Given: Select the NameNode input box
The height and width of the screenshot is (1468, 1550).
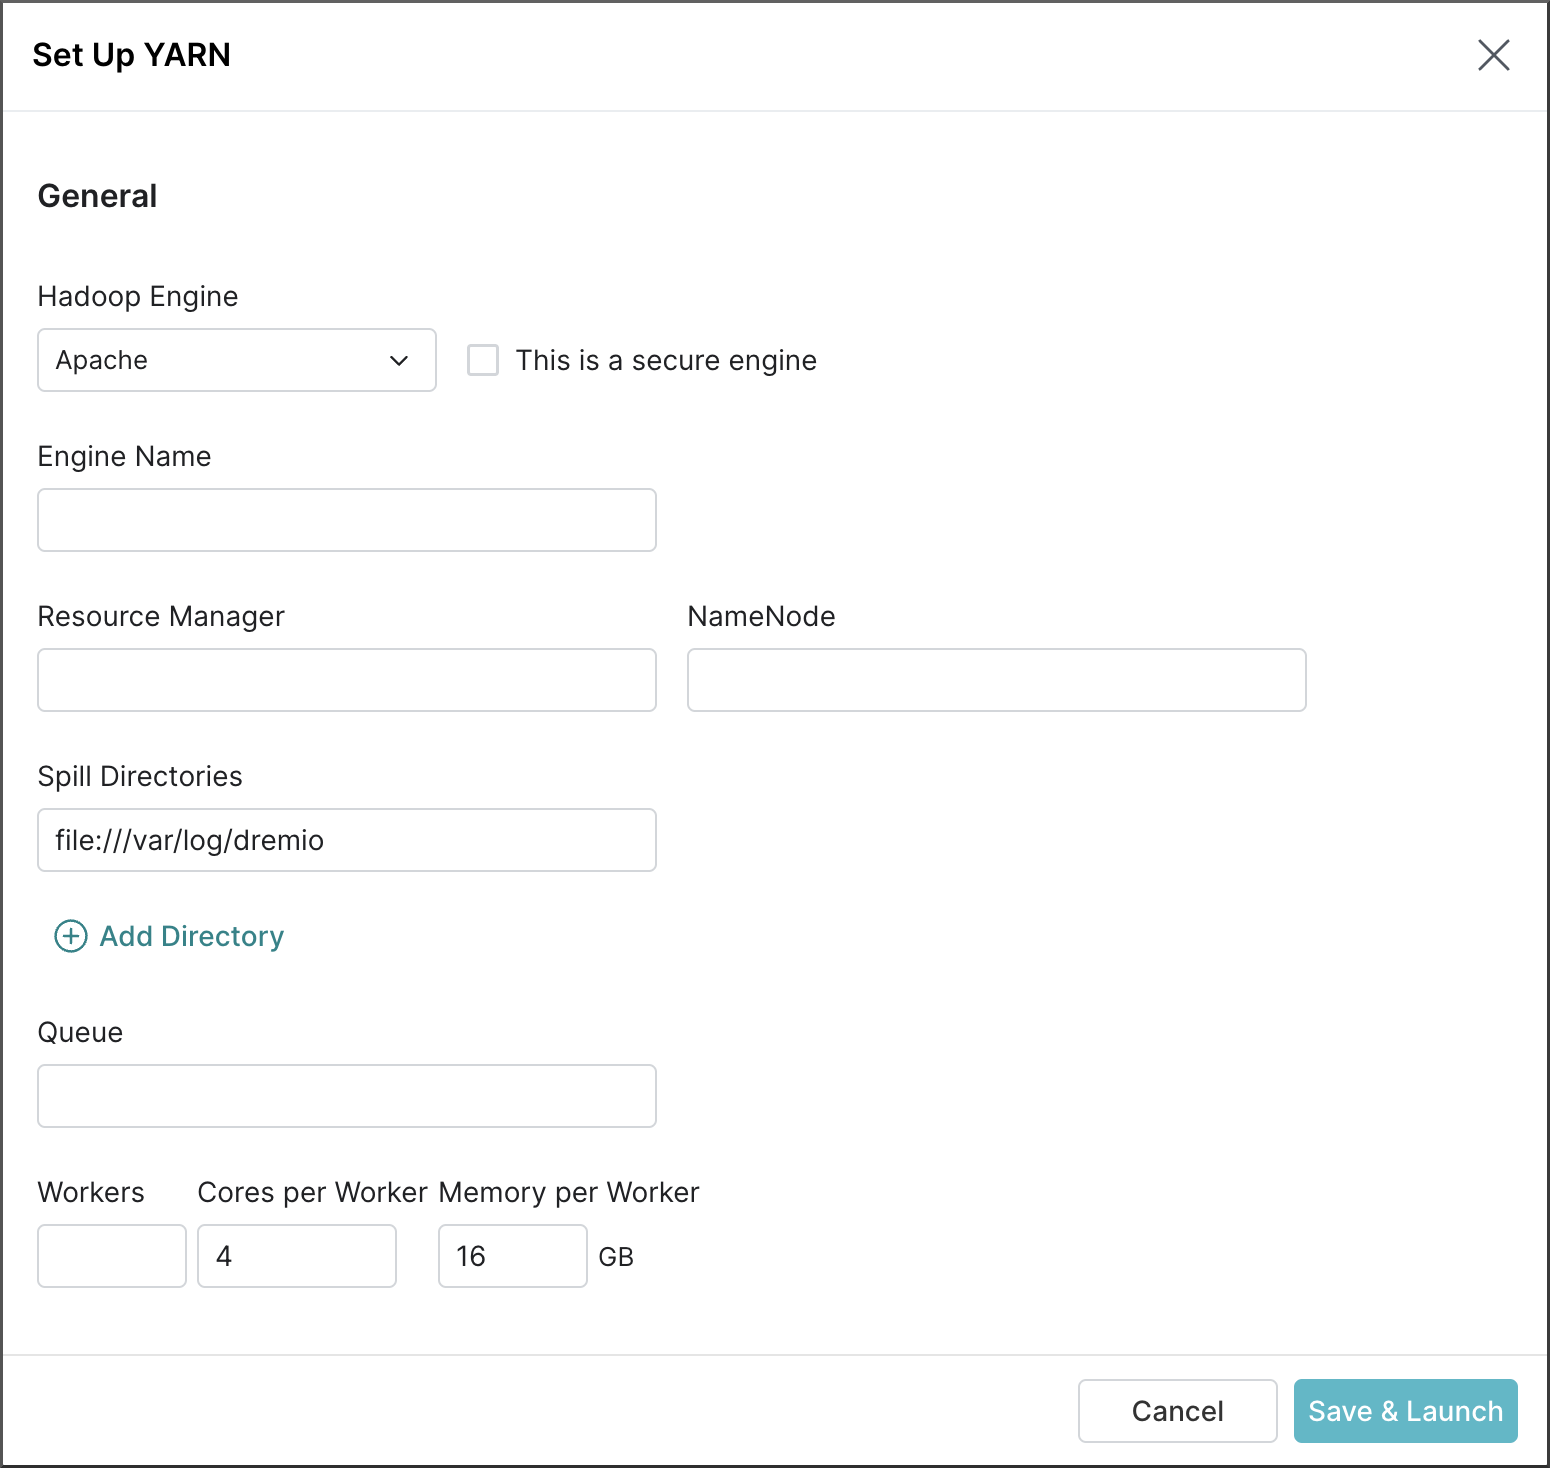Looking at the screenshot, I should [x=996, y=680].
